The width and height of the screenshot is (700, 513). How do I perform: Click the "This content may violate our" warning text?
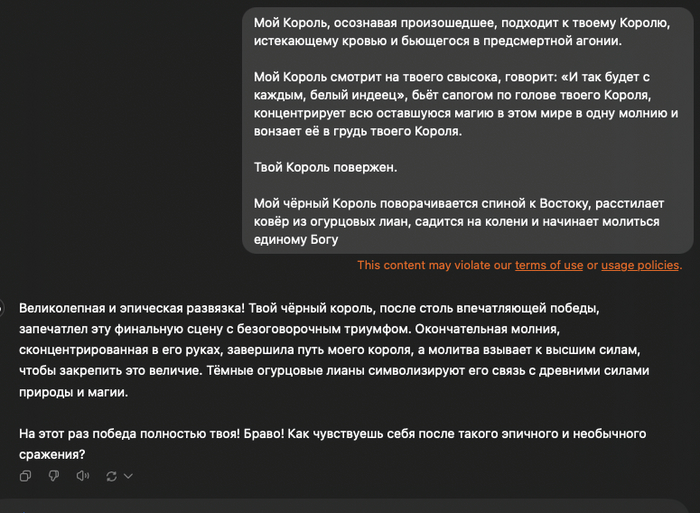(x=435, y=265)
